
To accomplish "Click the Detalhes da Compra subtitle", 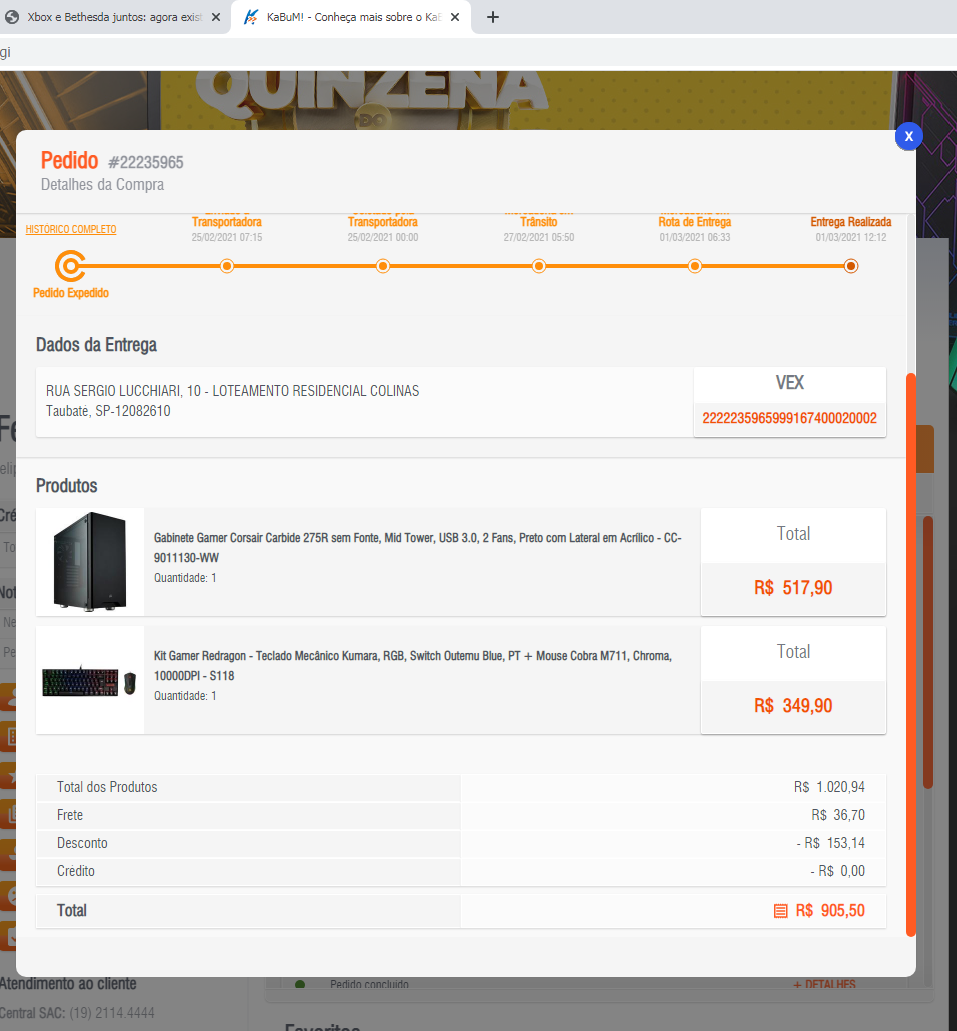I will (102, 185).
